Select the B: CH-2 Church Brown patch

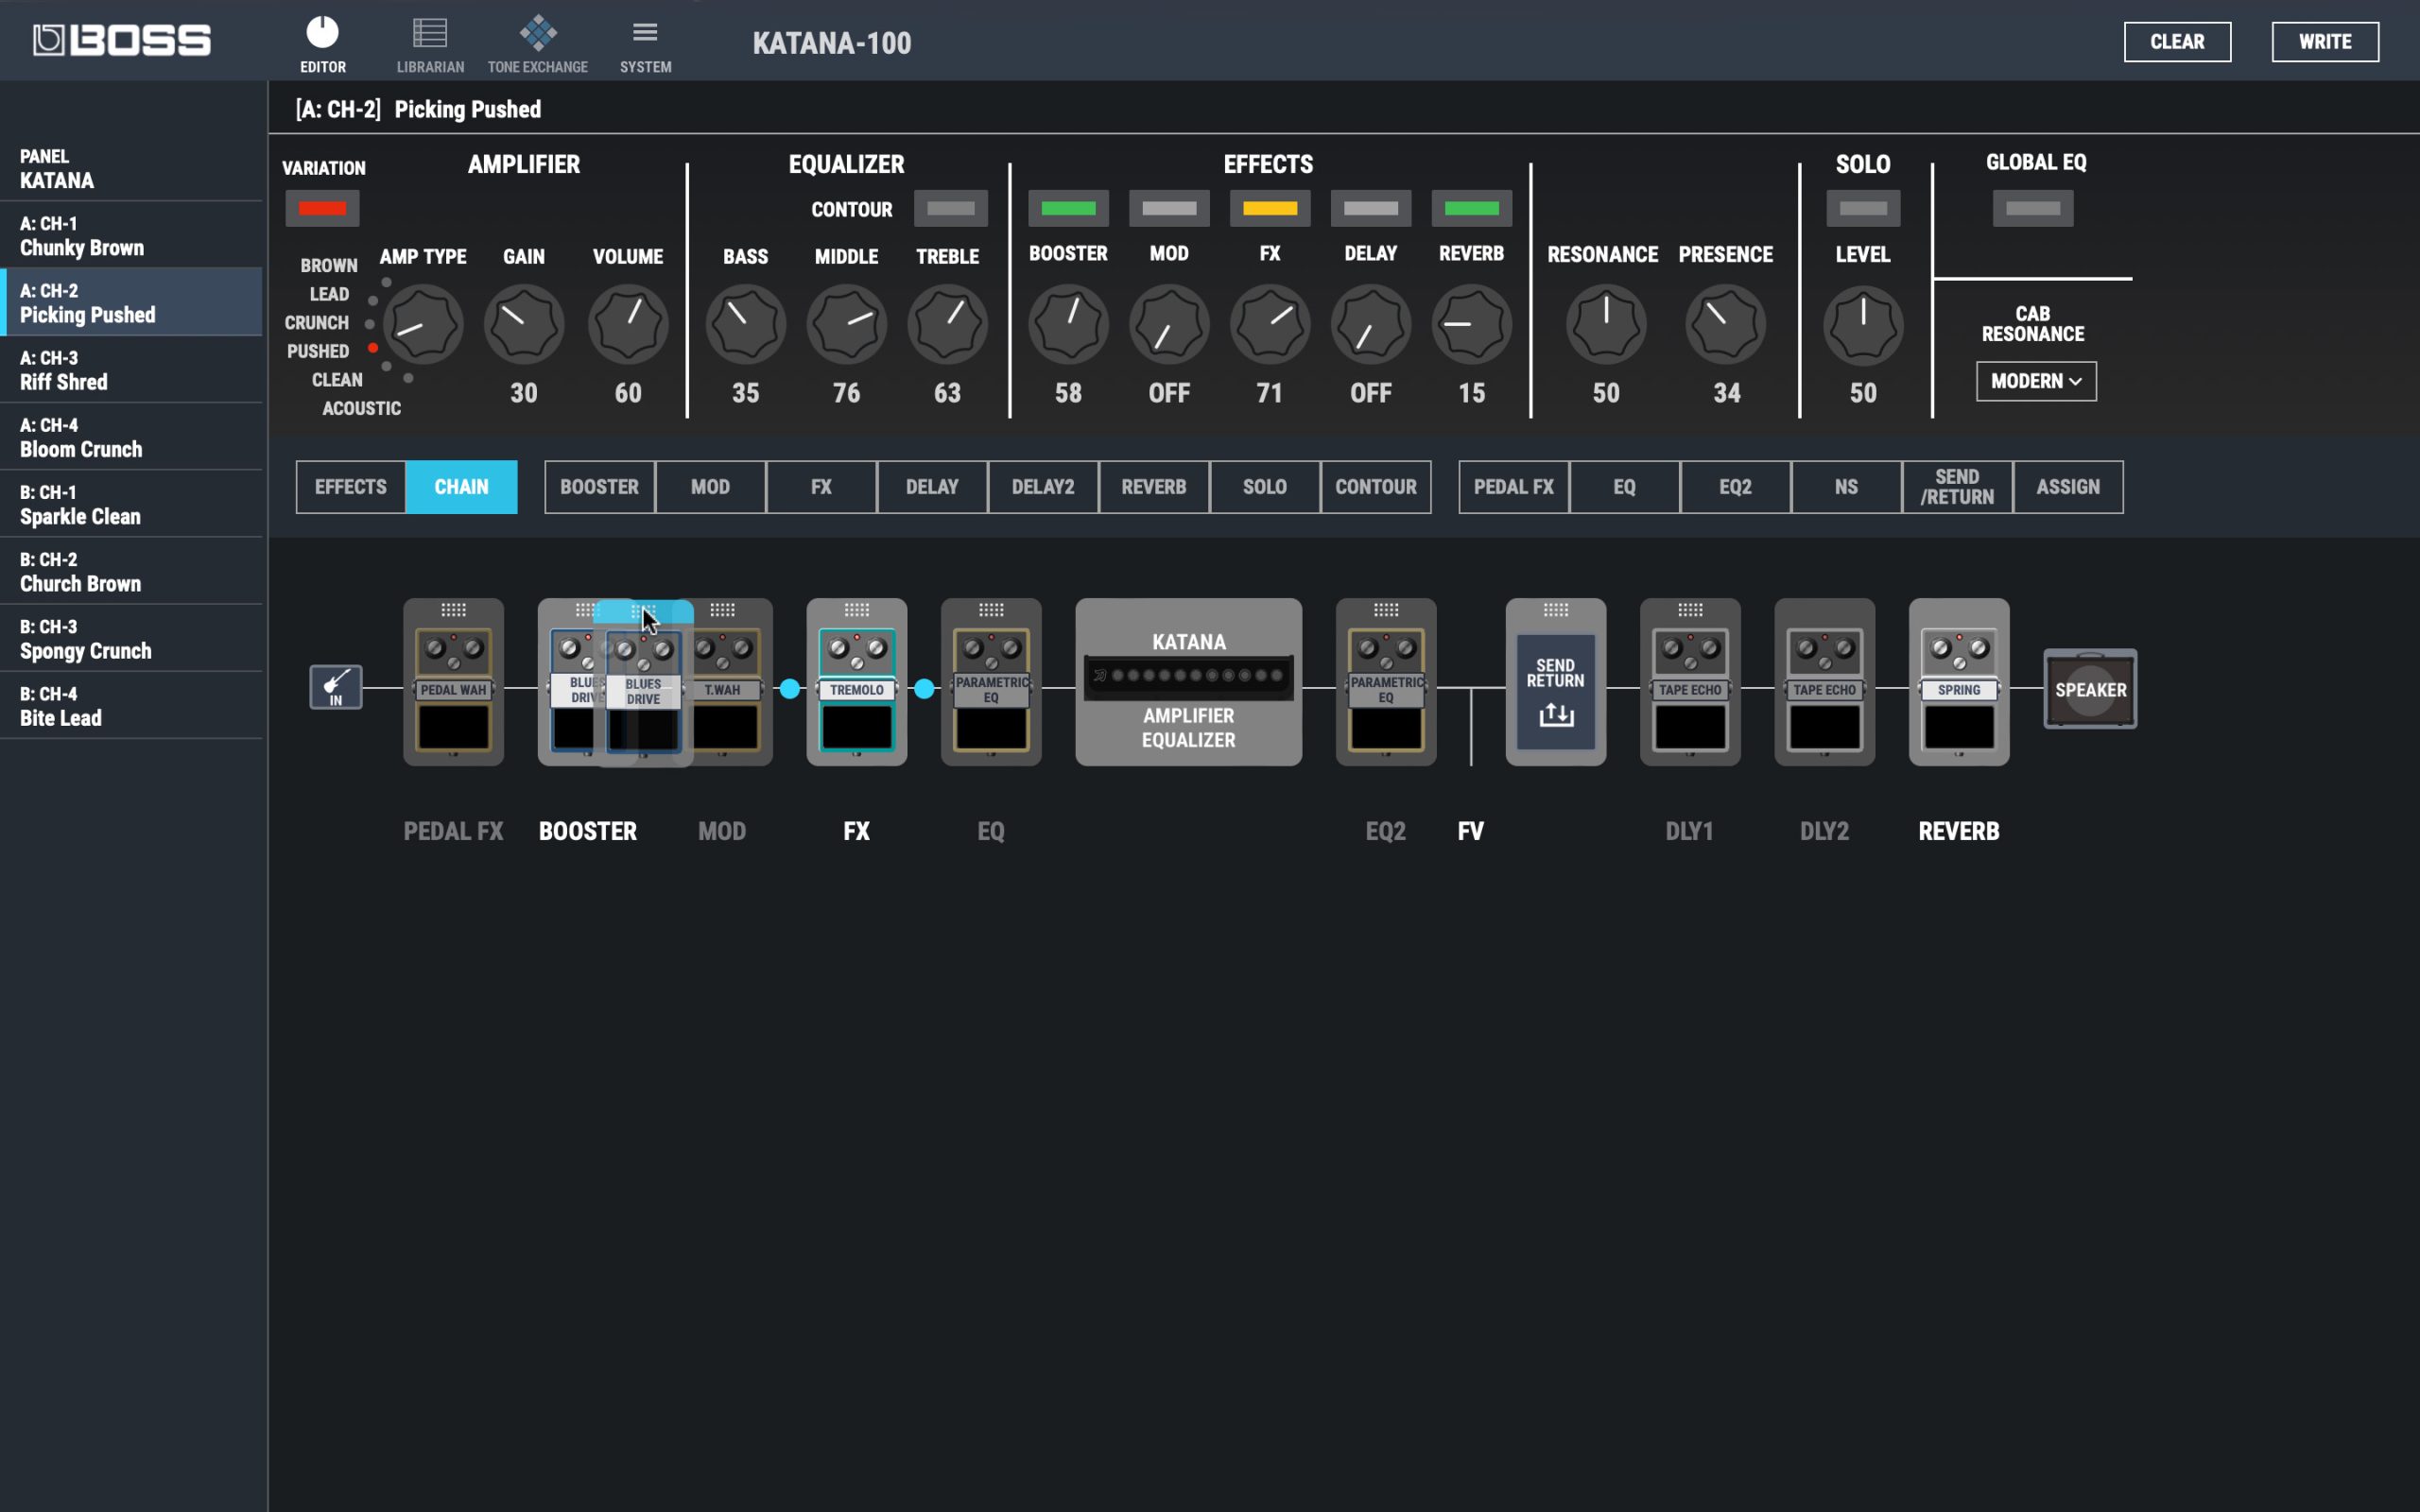pos(131,571)
